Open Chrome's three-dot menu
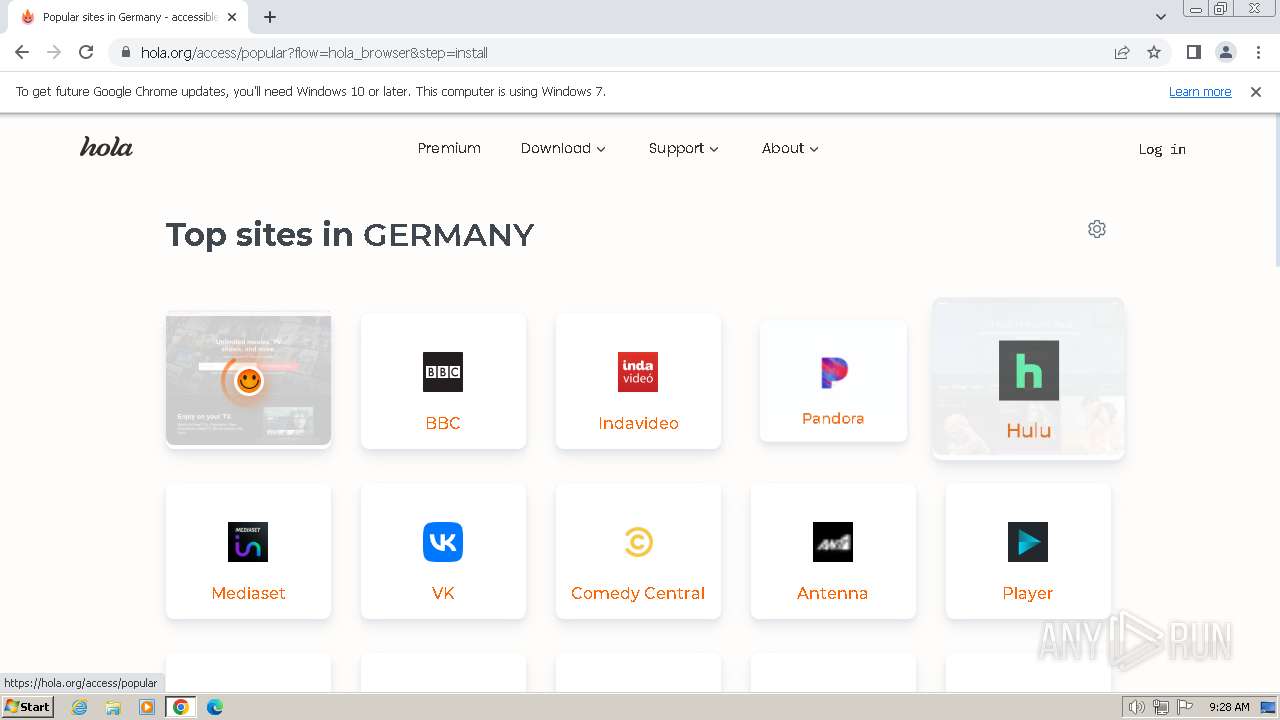The width and height of the screenshot is (1280, 720). click(x=1258, y=52)
